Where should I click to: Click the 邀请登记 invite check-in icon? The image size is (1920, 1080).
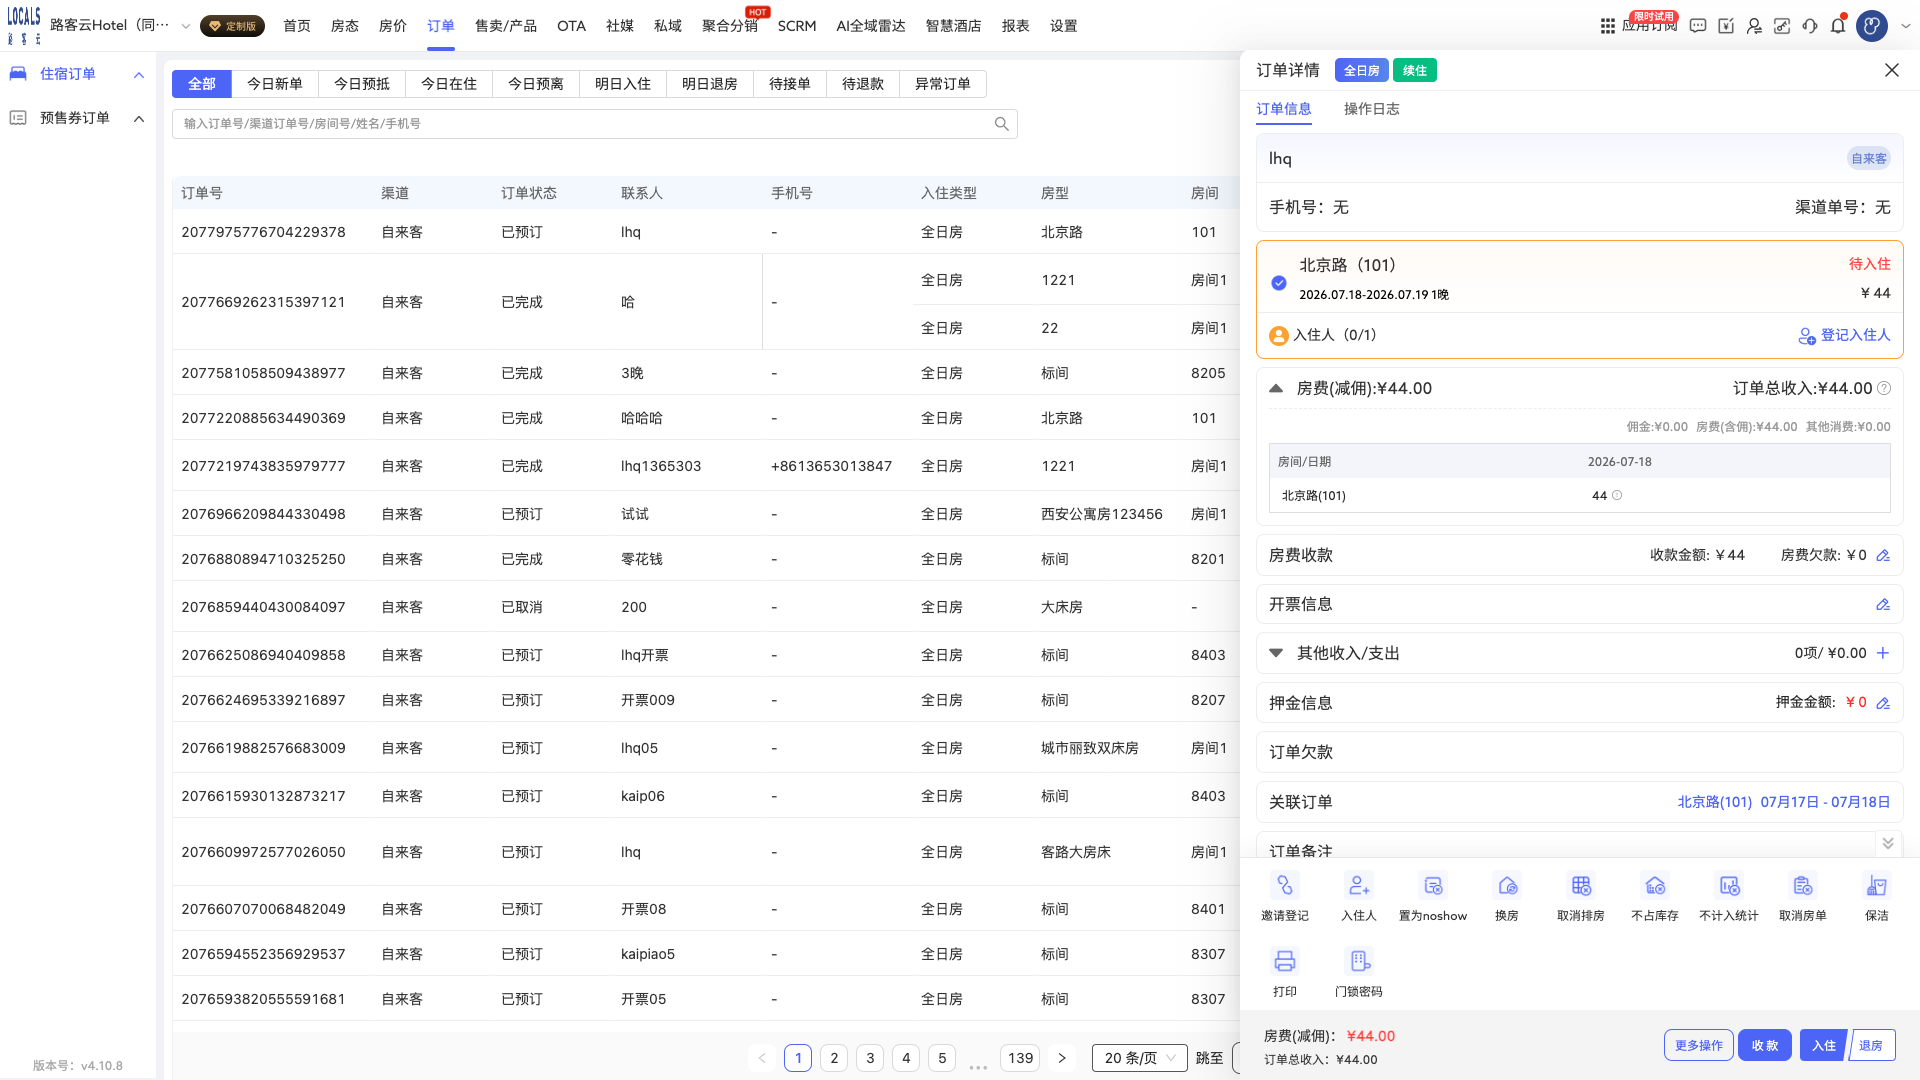pos(1285,886)
